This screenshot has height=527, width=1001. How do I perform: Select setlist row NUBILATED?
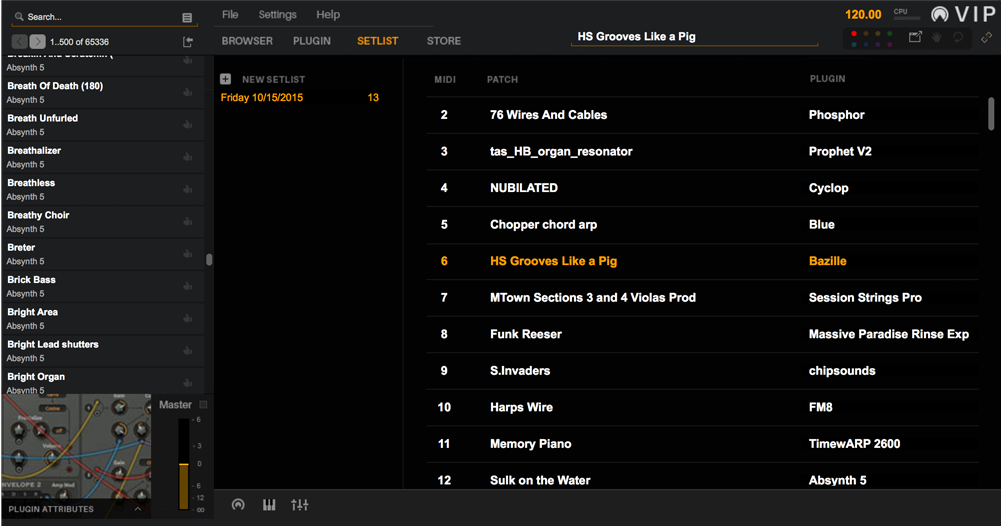[x=702, y=188]
